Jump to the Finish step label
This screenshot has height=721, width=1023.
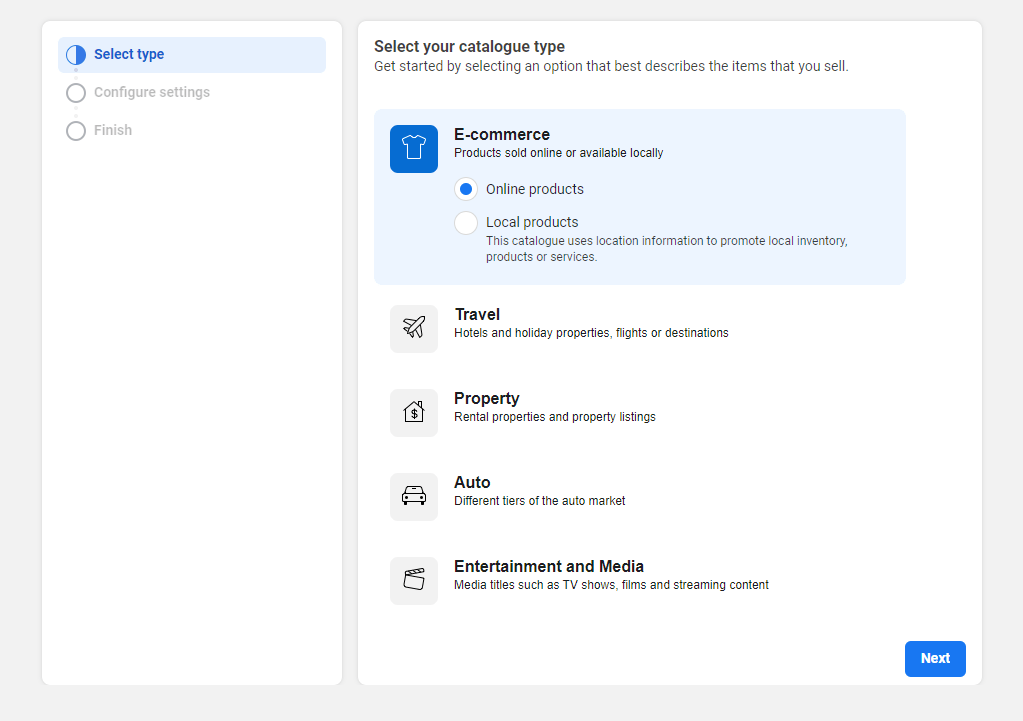(x=113, y=131)
